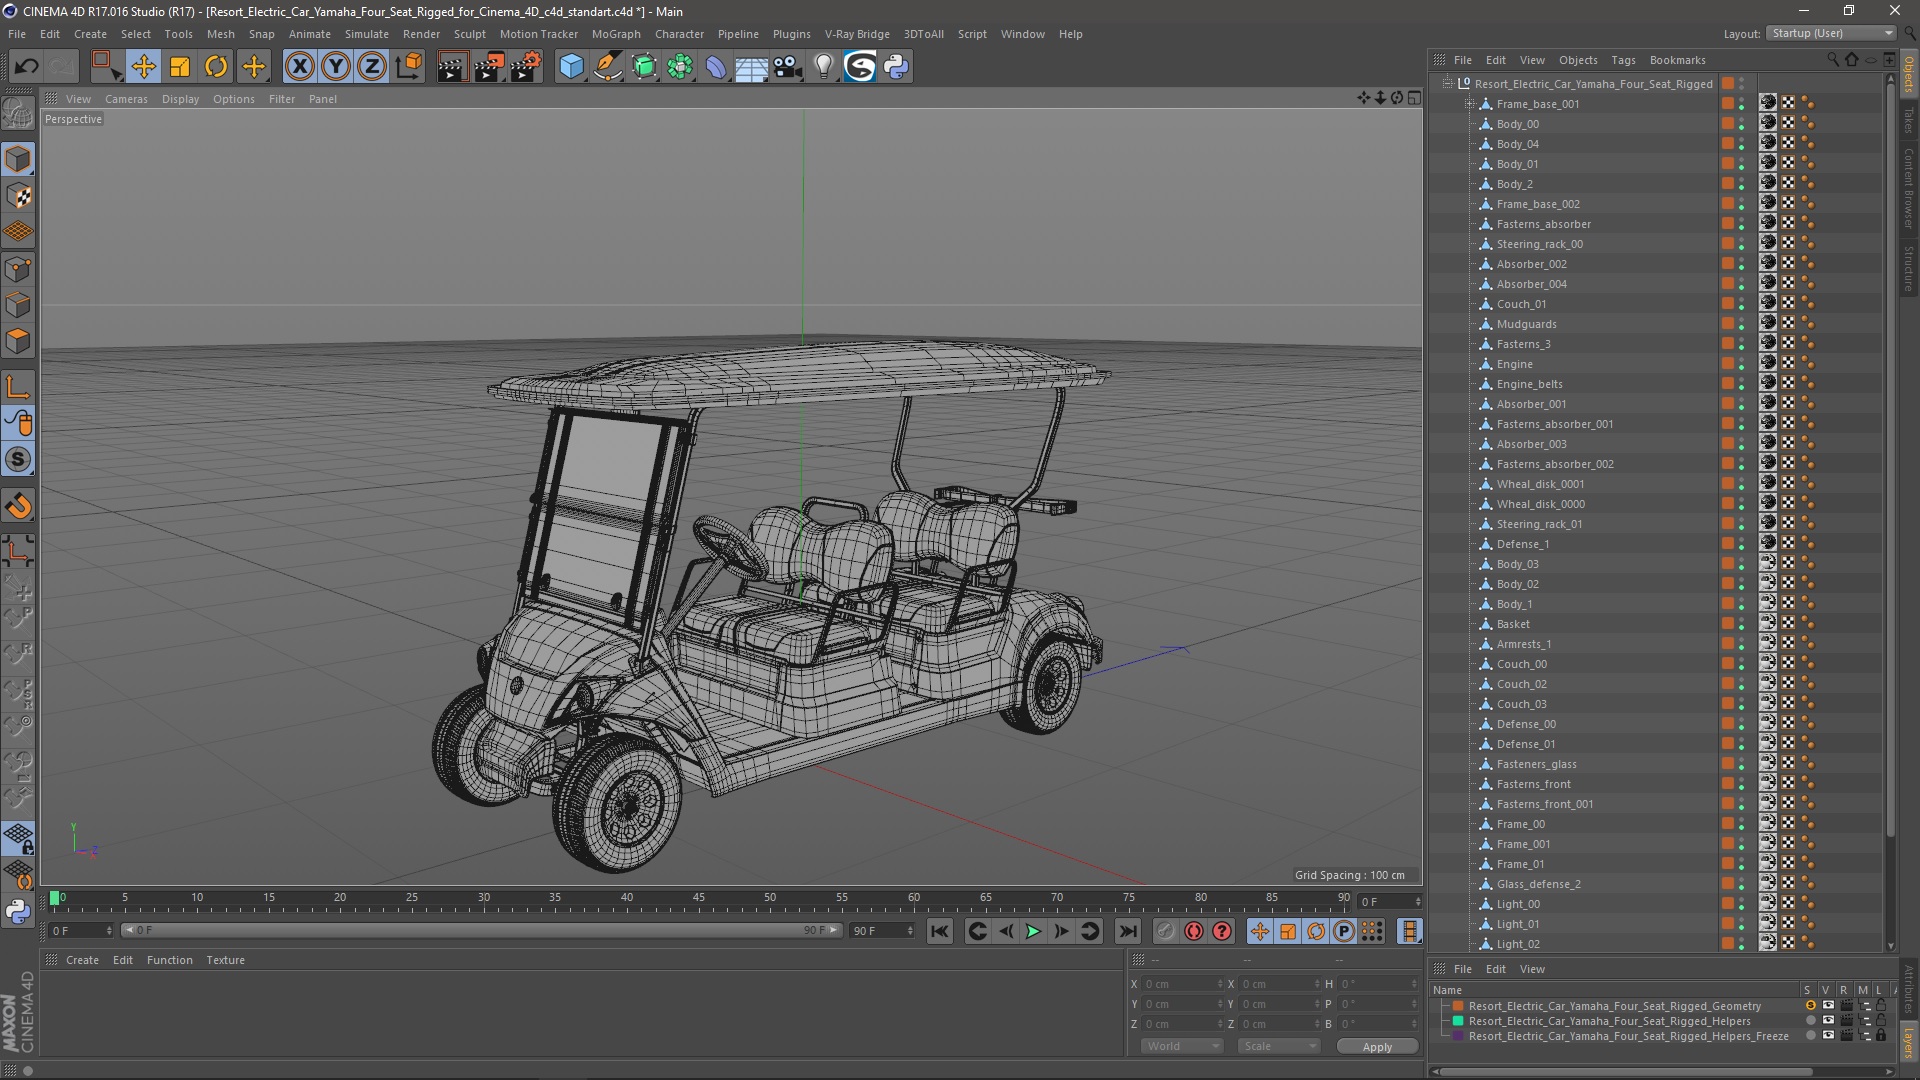Open the Simulate menu
Screen dimensions: 1920x1080
tap(367, 34)
